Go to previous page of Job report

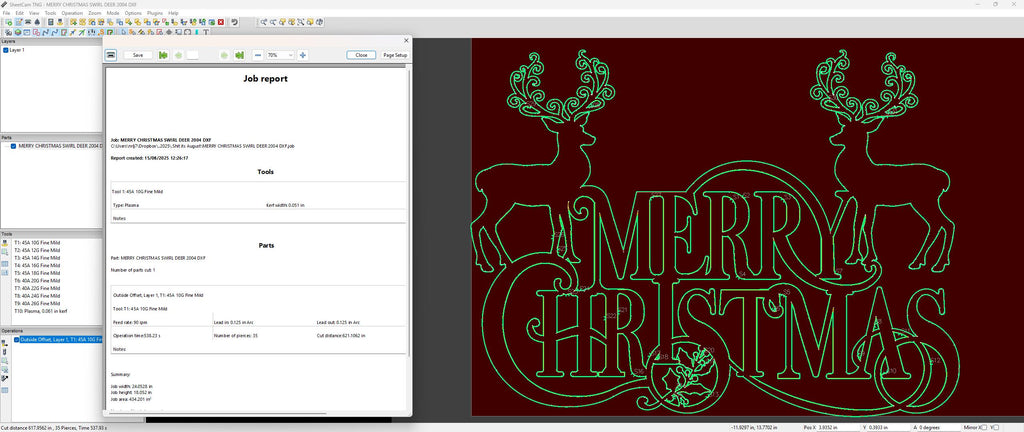coord(179,55)
